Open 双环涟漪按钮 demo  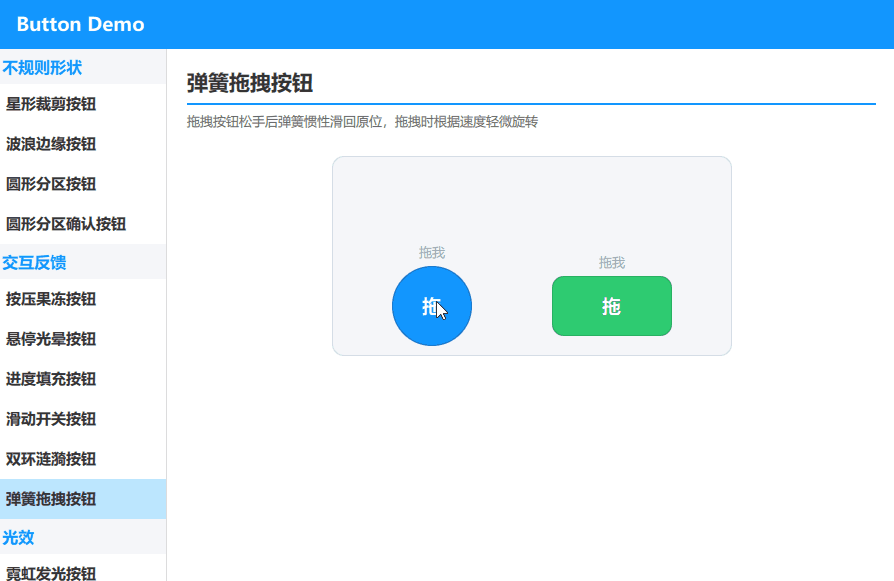point(83,458)
